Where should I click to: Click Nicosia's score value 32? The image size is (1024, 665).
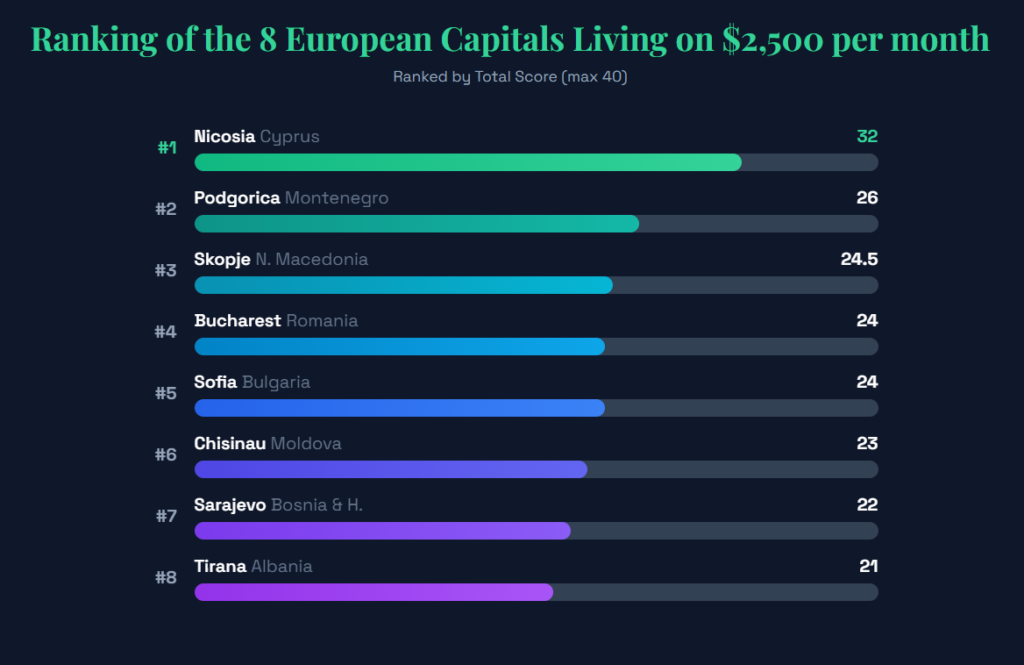pyautogui.click(x=866, y=136)
